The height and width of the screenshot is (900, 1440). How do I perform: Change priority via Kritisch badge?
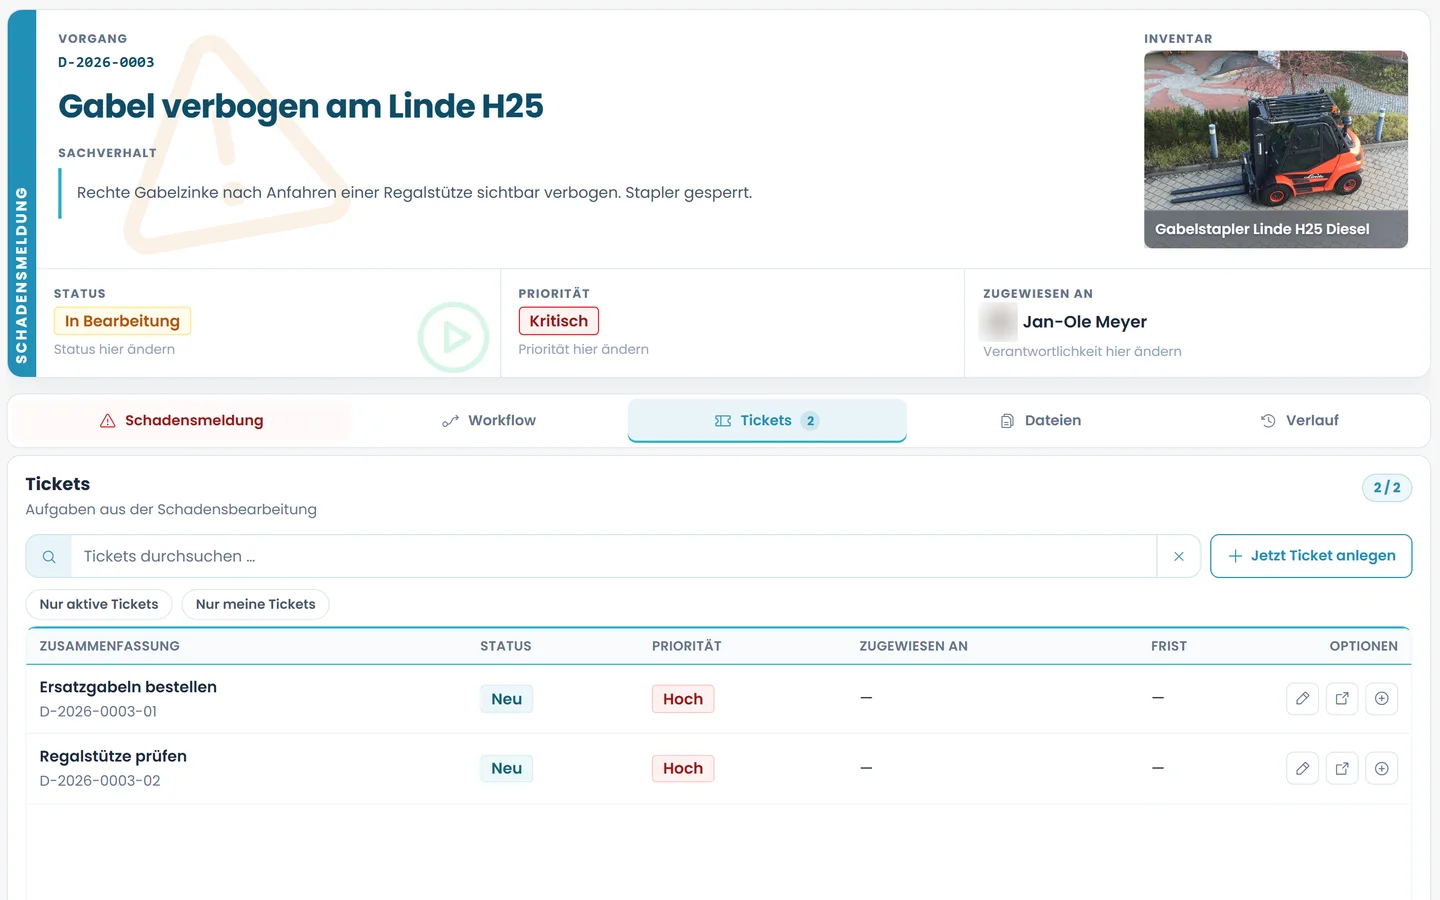pos(559,321)
